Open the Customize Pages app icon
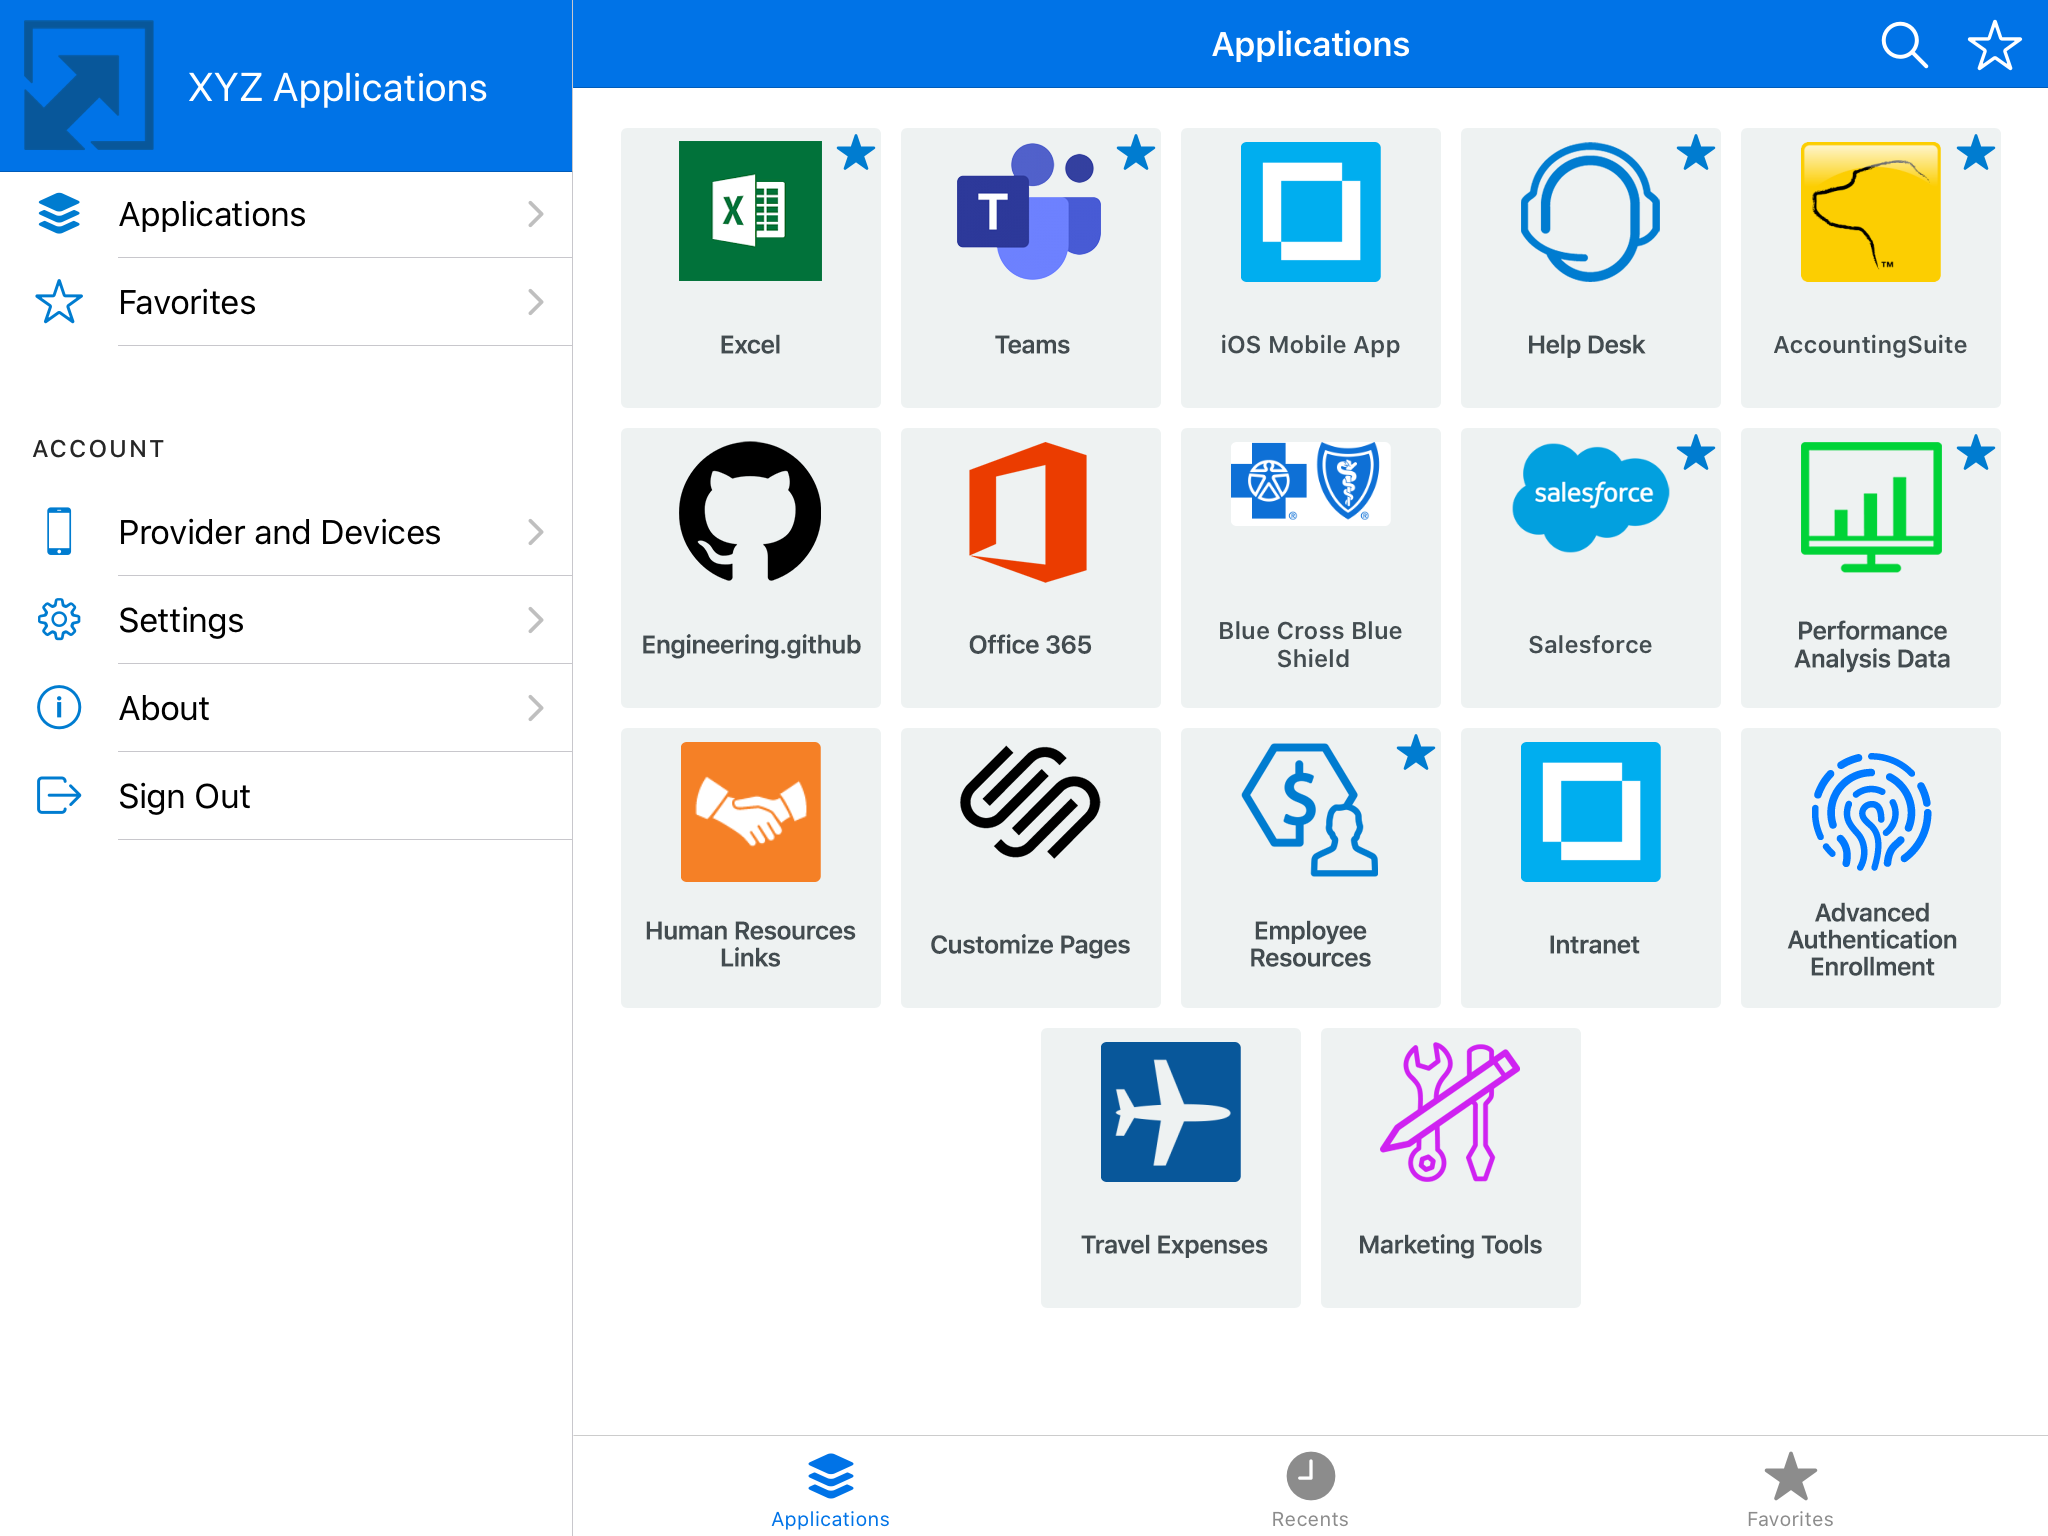 (x=1030, y=804)
